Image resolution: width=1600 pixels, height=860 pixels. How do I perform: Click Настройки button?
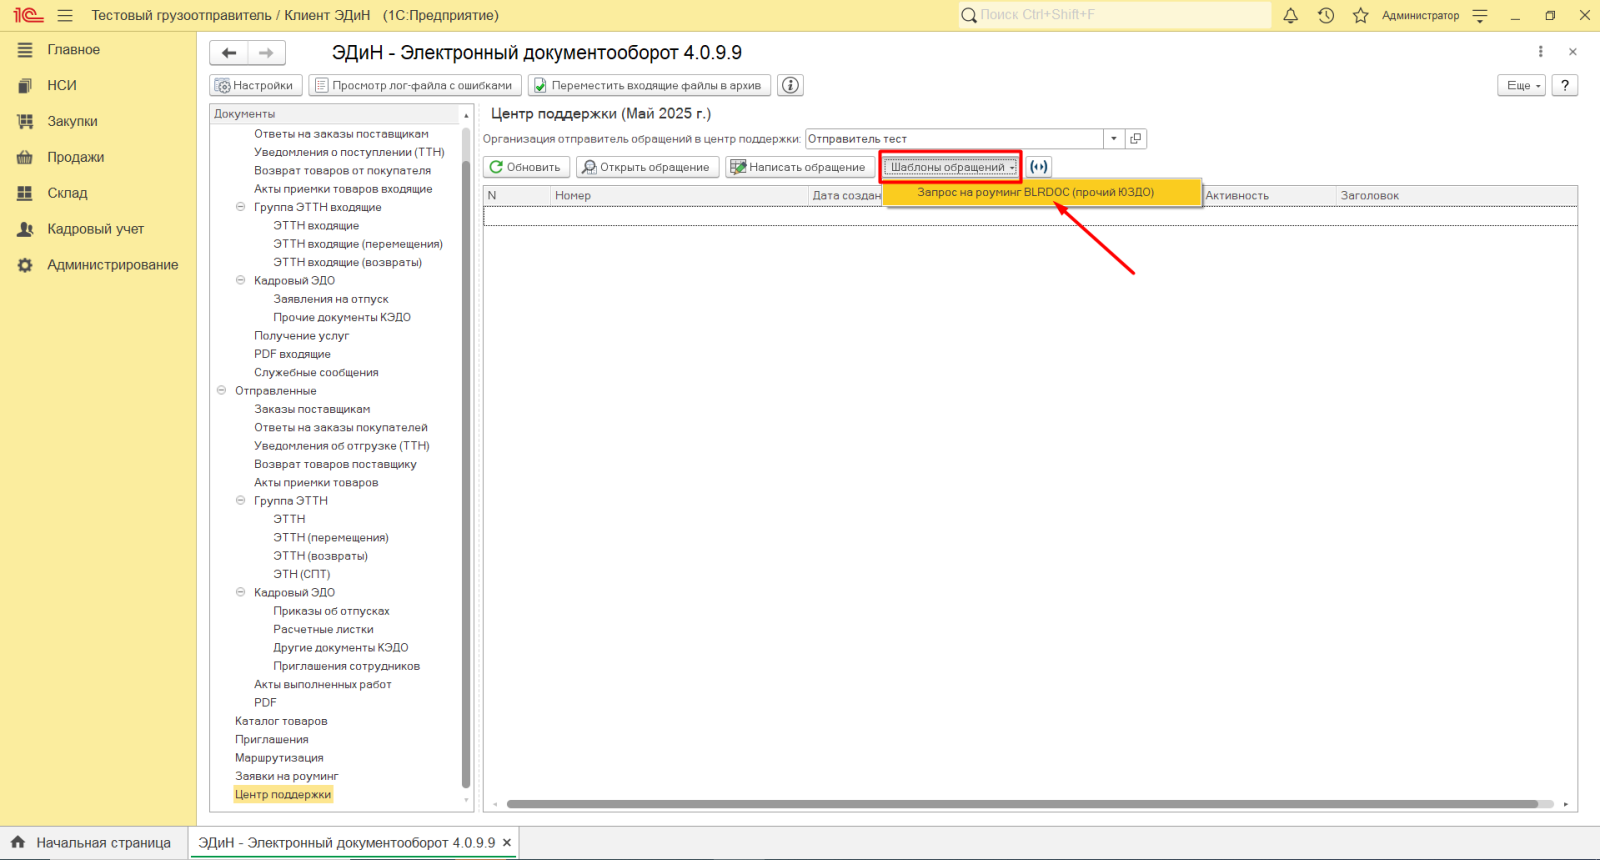(255, 85)
